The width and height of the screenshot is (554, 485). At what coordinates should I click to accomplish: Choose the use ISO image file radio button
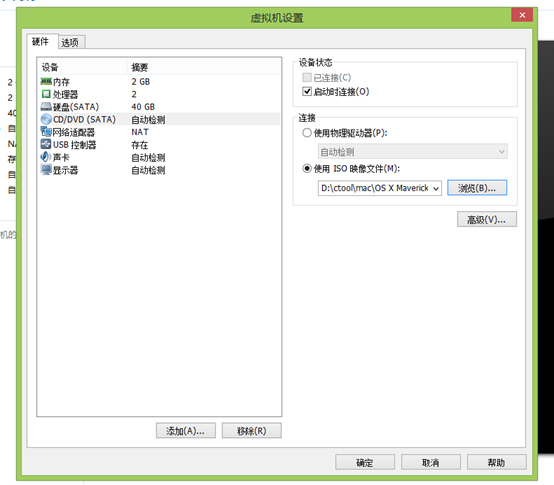tap(307, 168)
